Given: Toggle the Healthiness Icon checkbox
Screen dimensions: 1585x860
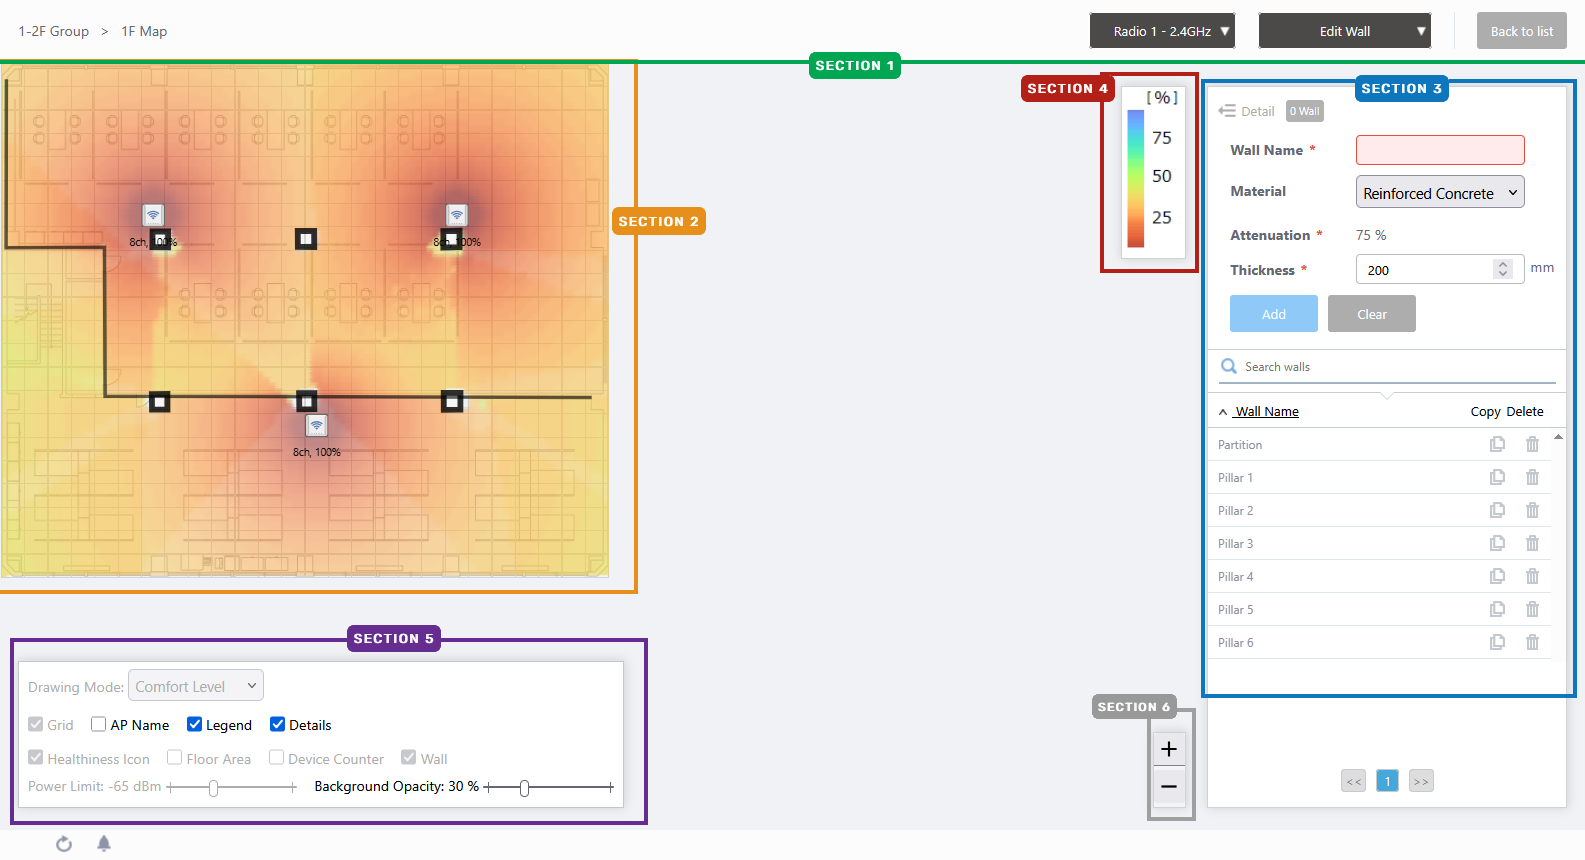Looking at the screenshot, I should pyautogui.click(x=36, y=758).
